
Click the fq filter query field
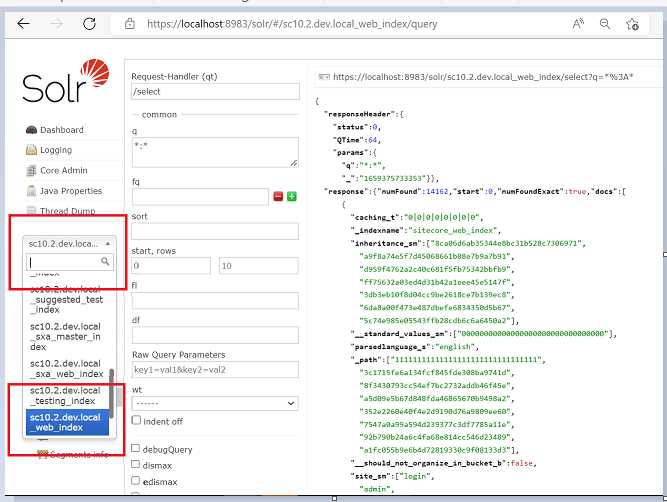click(200, 197)
